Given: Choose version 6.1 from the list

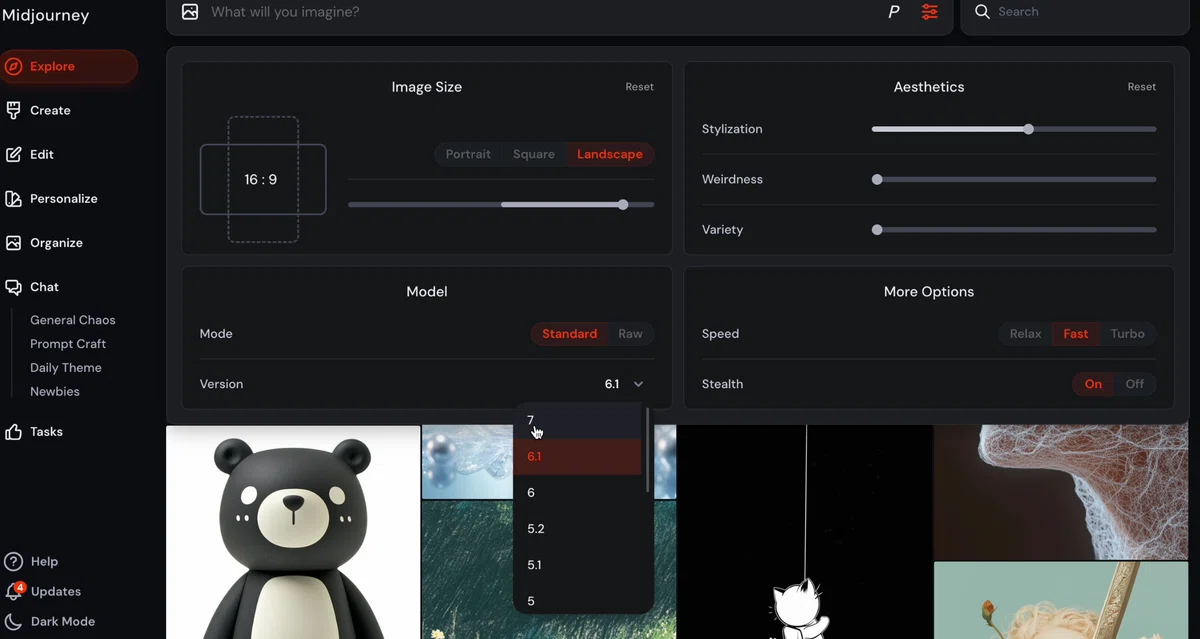Looking at the screenshot, I should click(x=578, y=456).
